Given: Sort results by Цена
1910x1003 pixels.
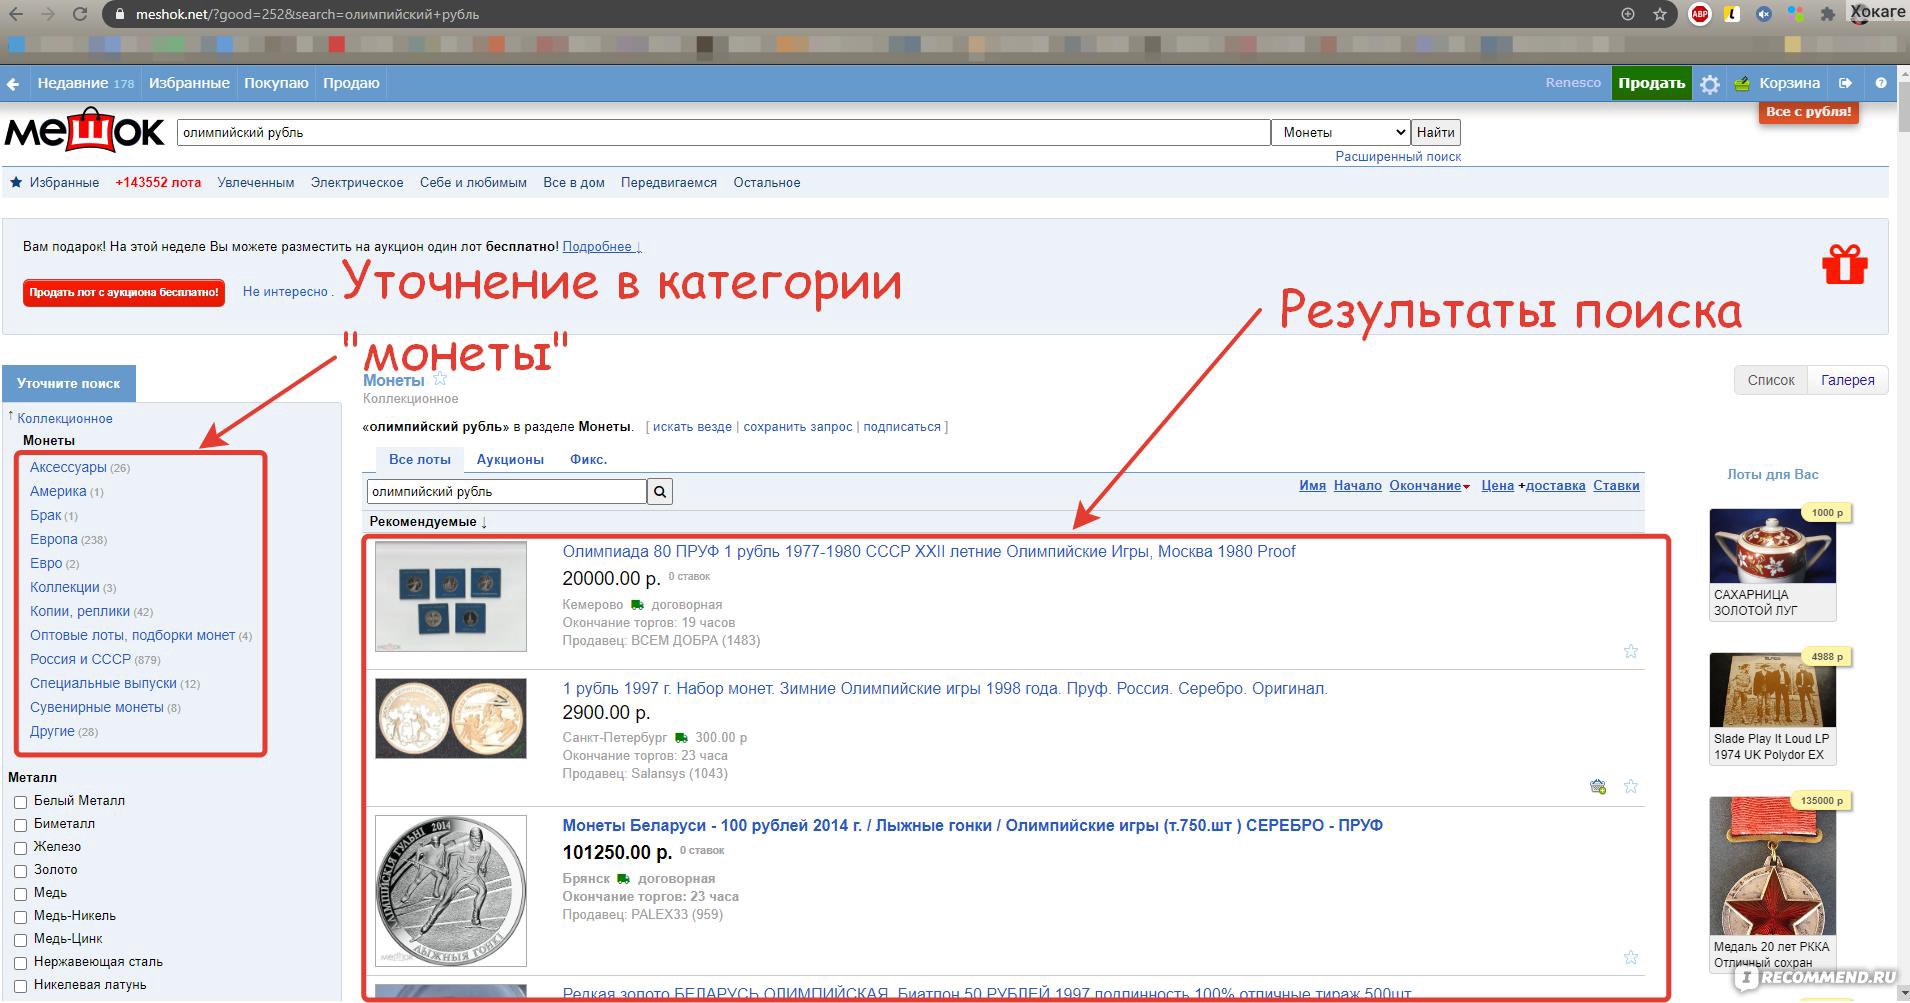Looking at the screenshot, I should pos(1497,486).
